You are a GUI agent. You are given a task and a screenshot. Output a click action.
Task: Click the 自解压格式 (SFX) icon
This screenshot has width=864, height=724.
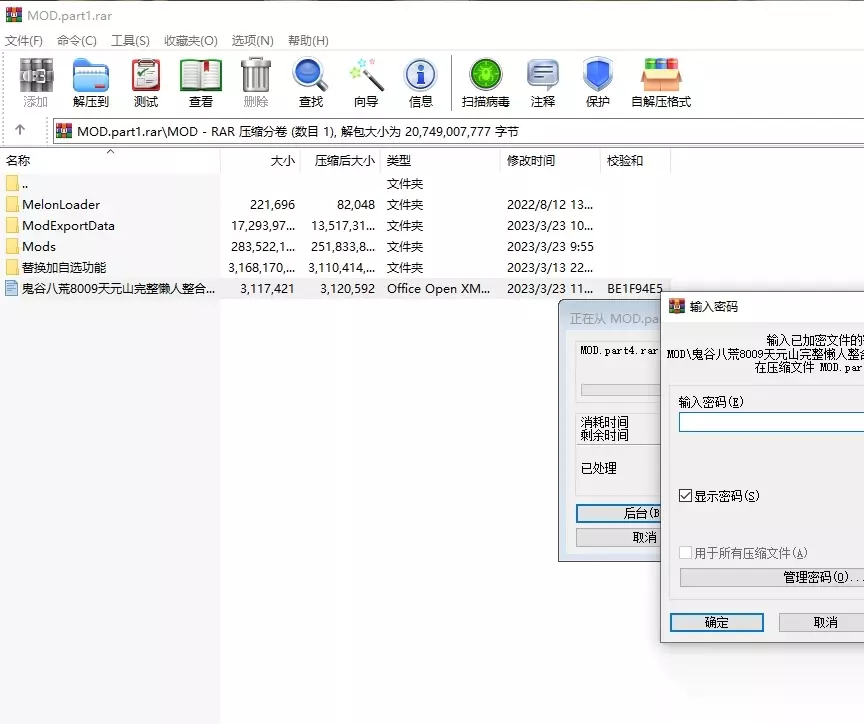click(661, 82)
